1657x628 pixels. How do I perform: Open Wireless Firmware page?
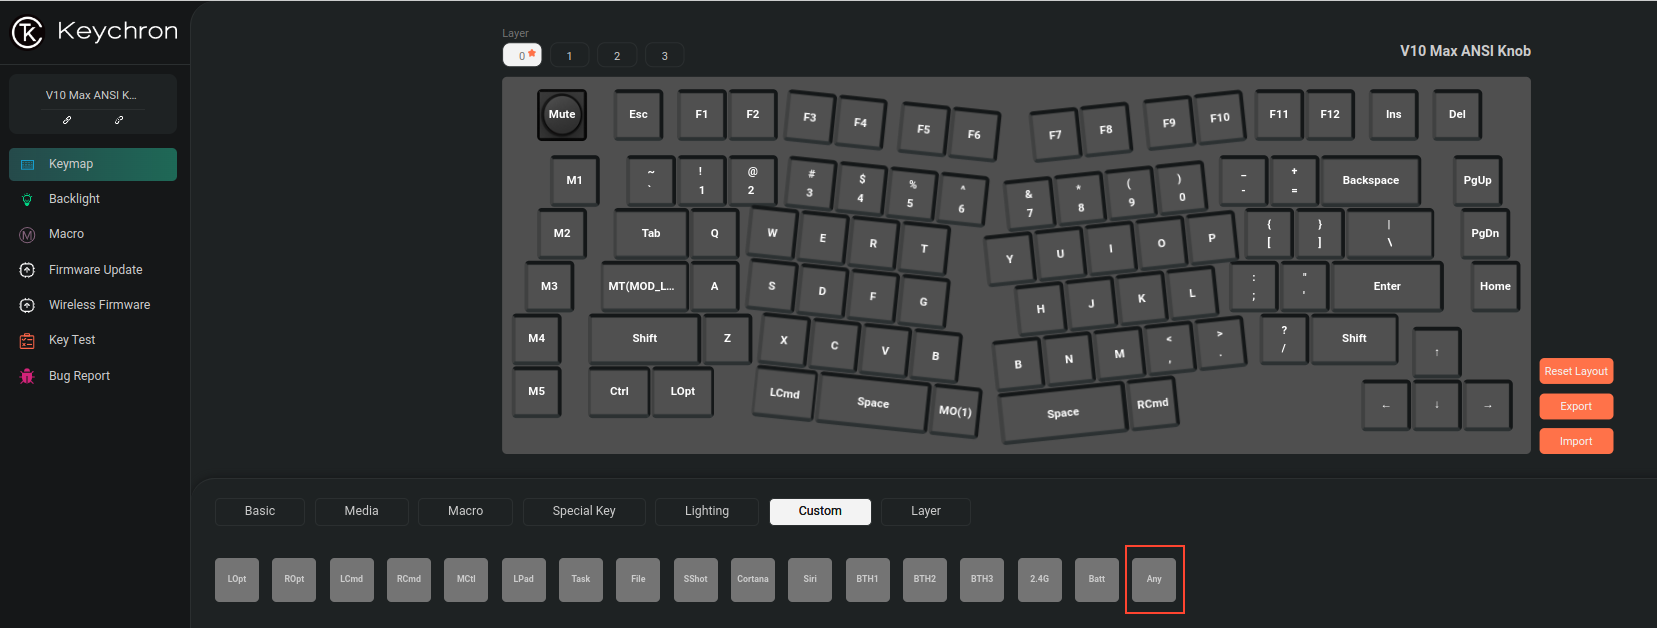pos(93,305)
